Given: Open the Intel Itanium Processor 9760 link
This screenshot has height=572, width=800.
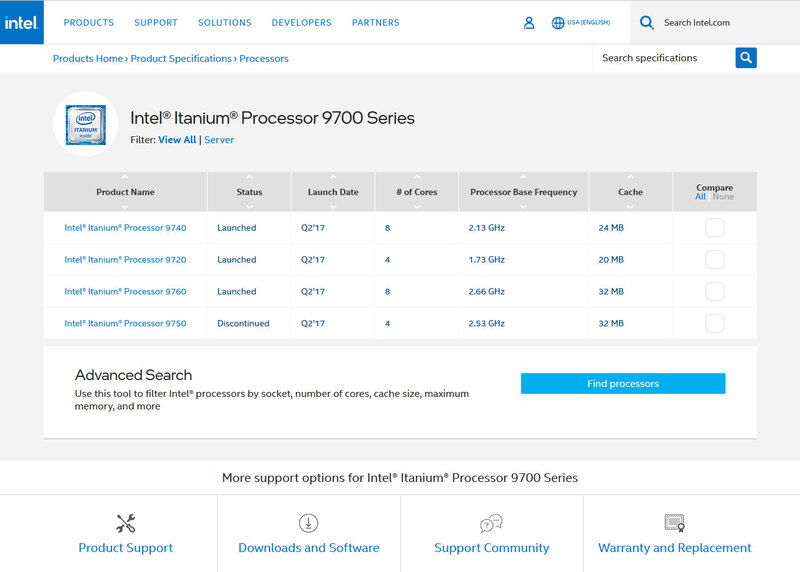Looking at the screenshot, I should click(125, 292).
